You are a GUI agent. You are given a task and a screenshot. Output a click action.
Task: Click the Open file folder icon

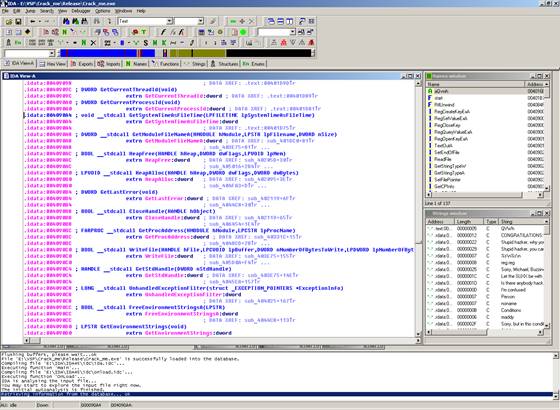(9, 22)
